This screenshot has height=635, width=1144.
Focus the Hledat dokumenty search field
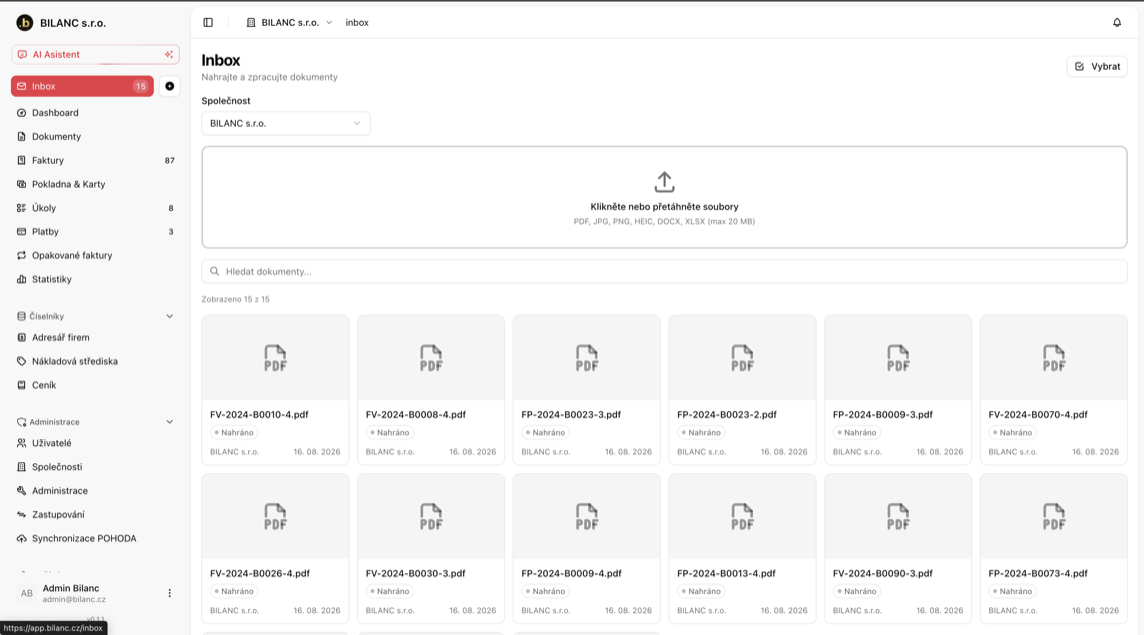click(x=664, y=272)
